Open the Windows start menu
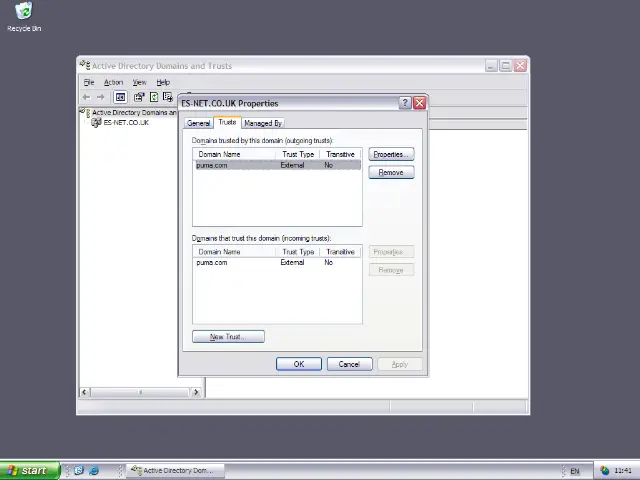The width and height of the screenshot is (640, 480). [x=30, y=471]
